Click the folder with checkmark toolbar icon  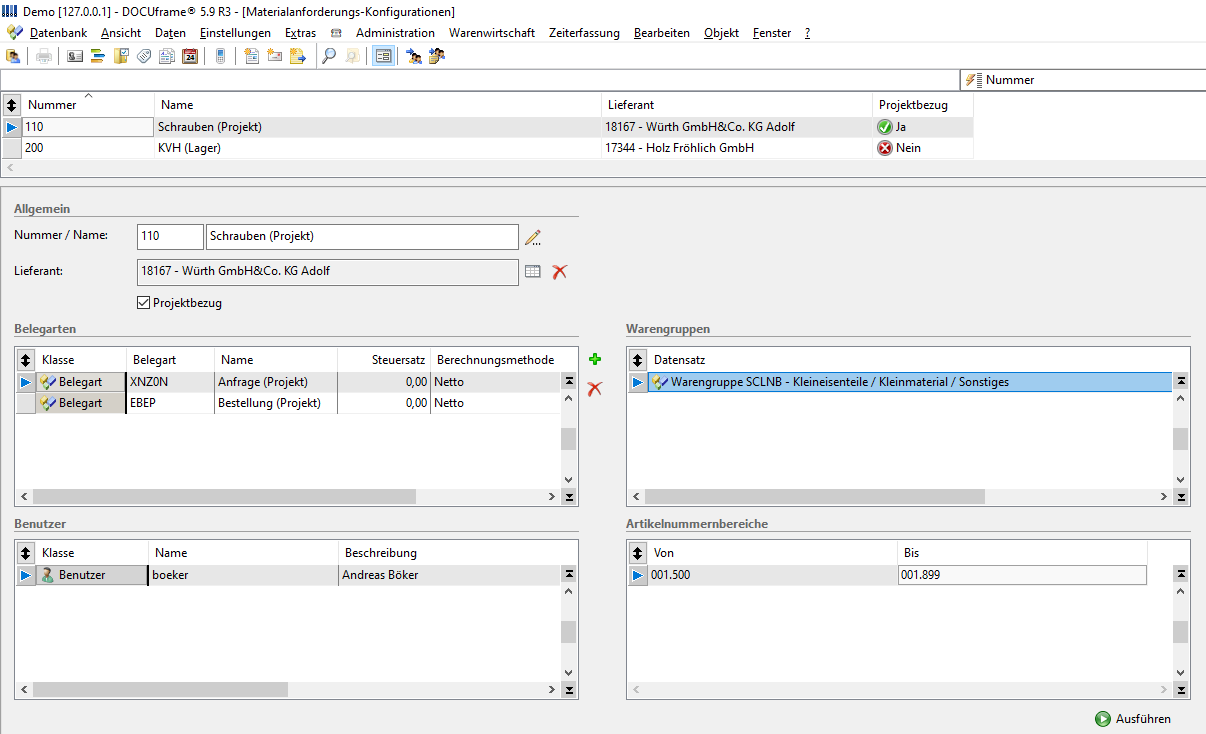(x=121, y=56)
